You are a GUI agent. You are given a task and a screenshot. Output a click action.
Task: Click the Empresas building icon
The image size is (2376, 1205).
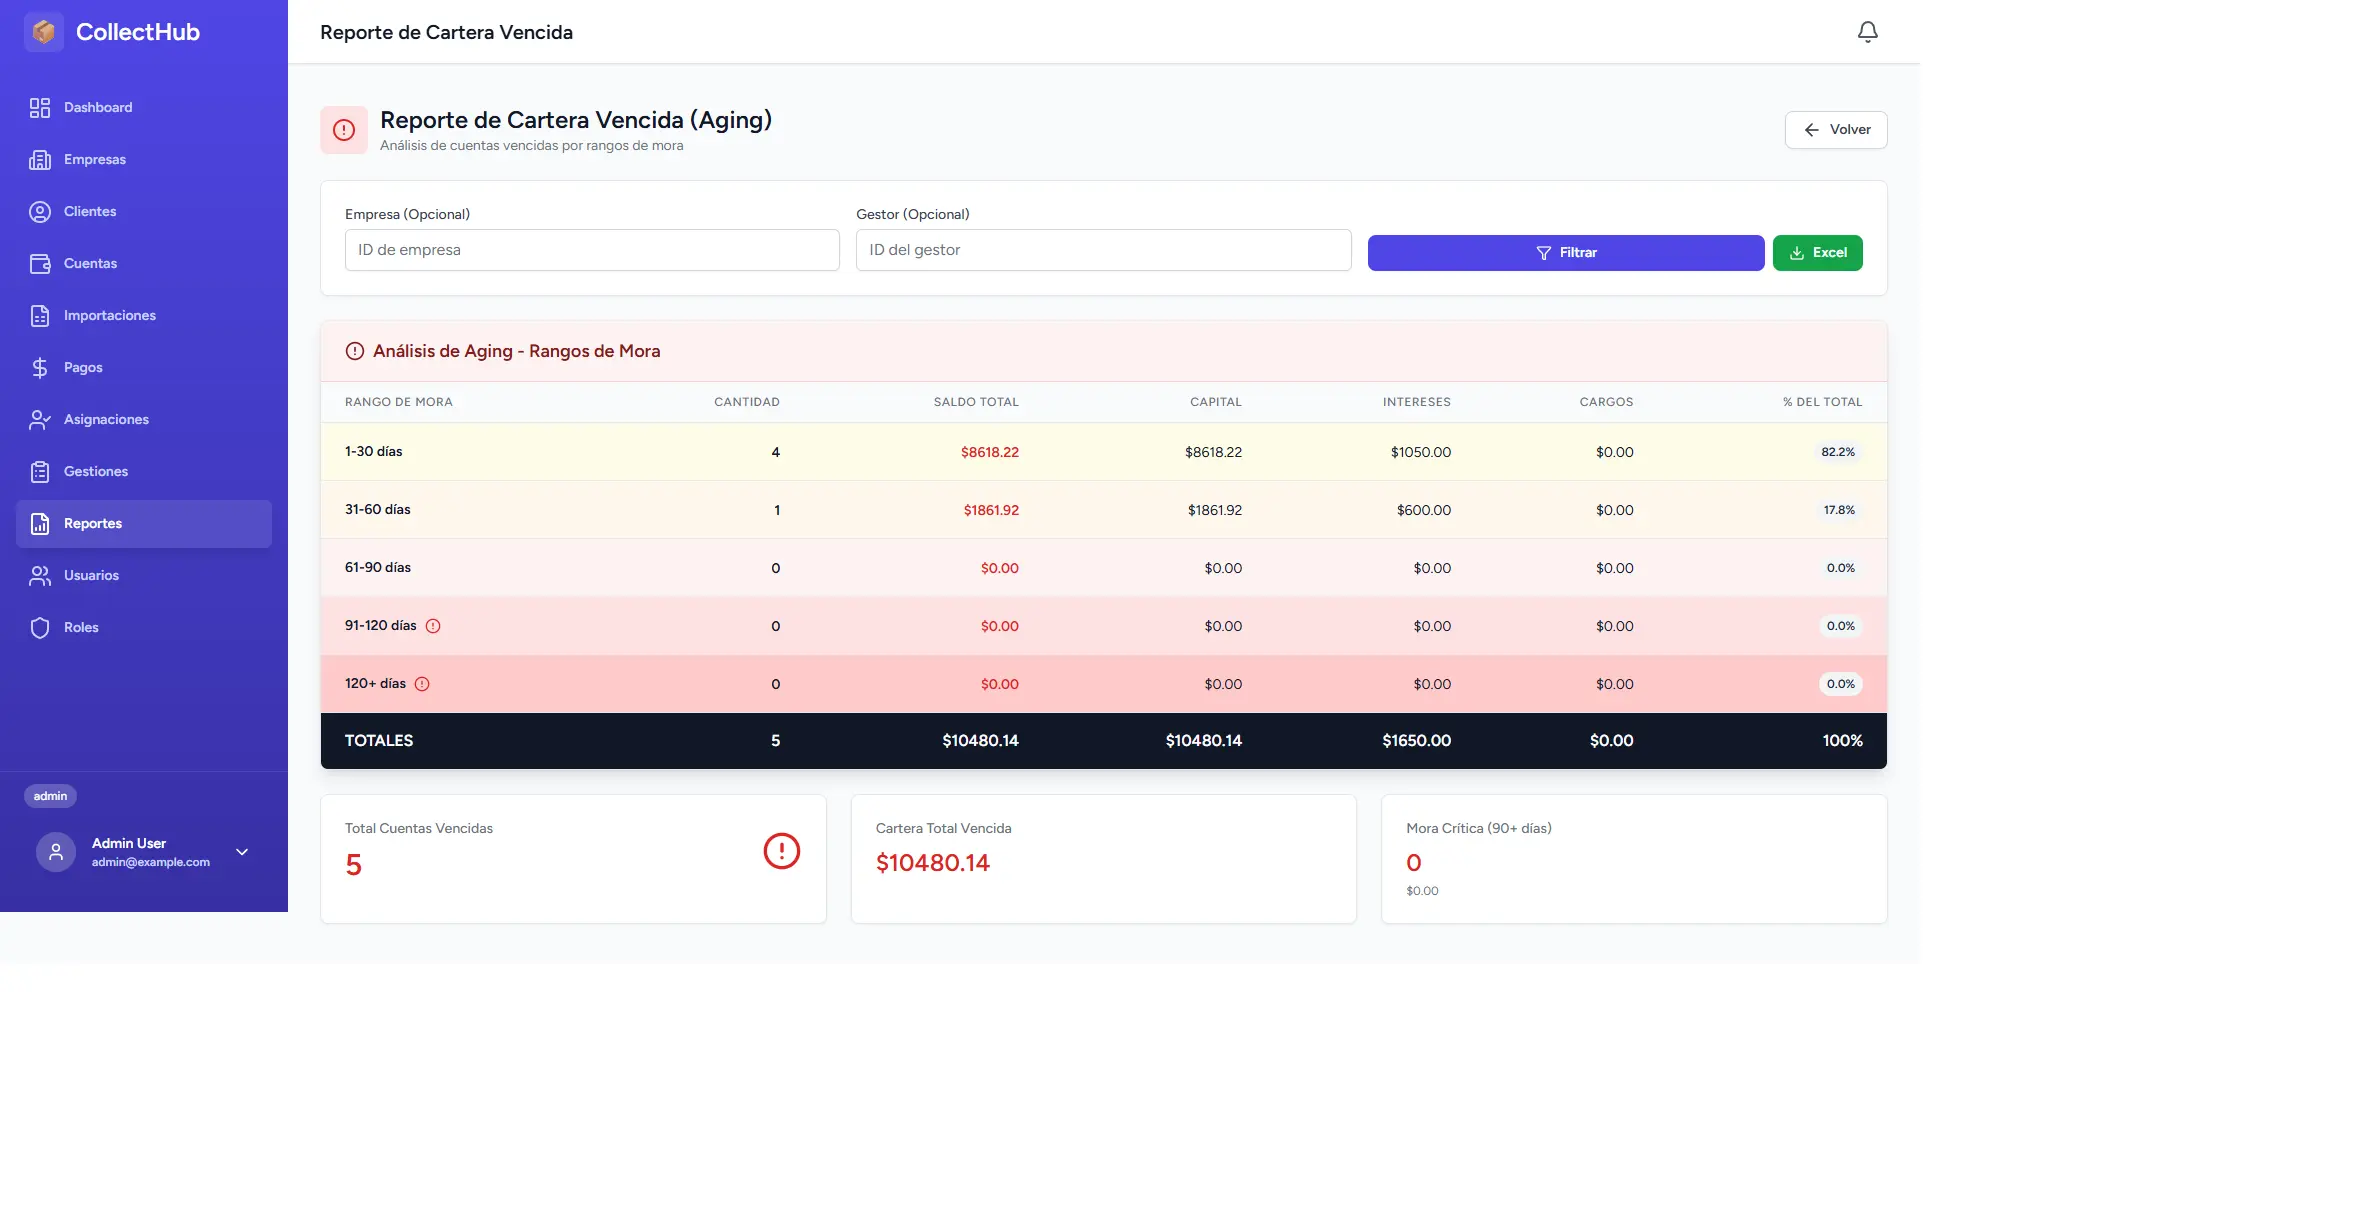click(x=40, y=160)
